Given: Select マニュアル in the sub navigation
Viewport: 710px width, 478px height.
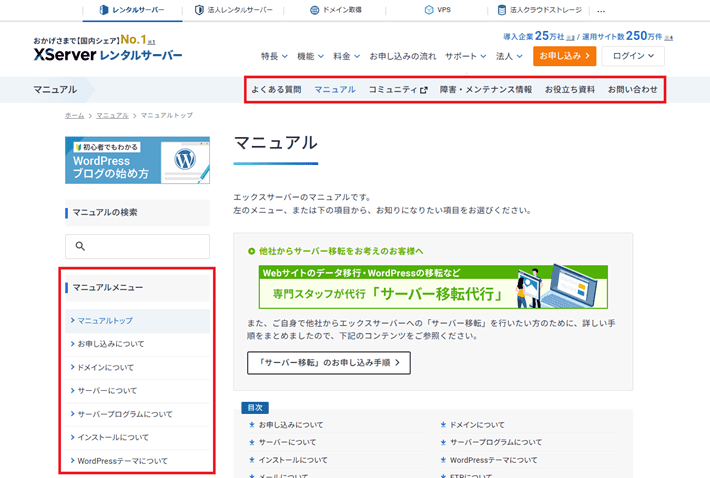Looking at the screenshot, I should coord(335,90).
